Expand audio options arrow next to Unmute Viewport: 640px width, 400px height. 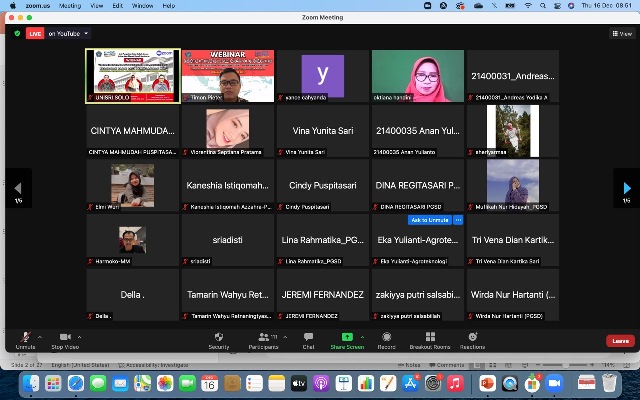[42, 336]
